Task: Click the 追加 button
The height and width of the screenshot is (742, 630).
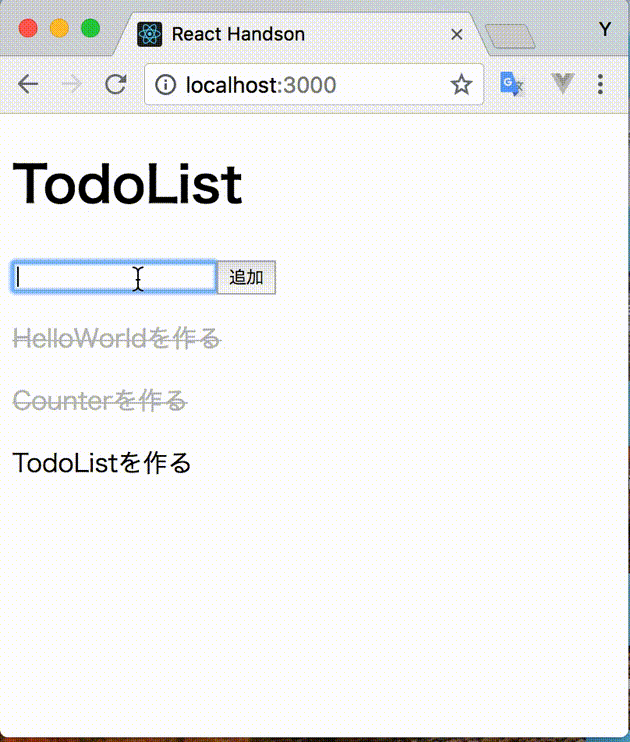Action: [247, 277]
